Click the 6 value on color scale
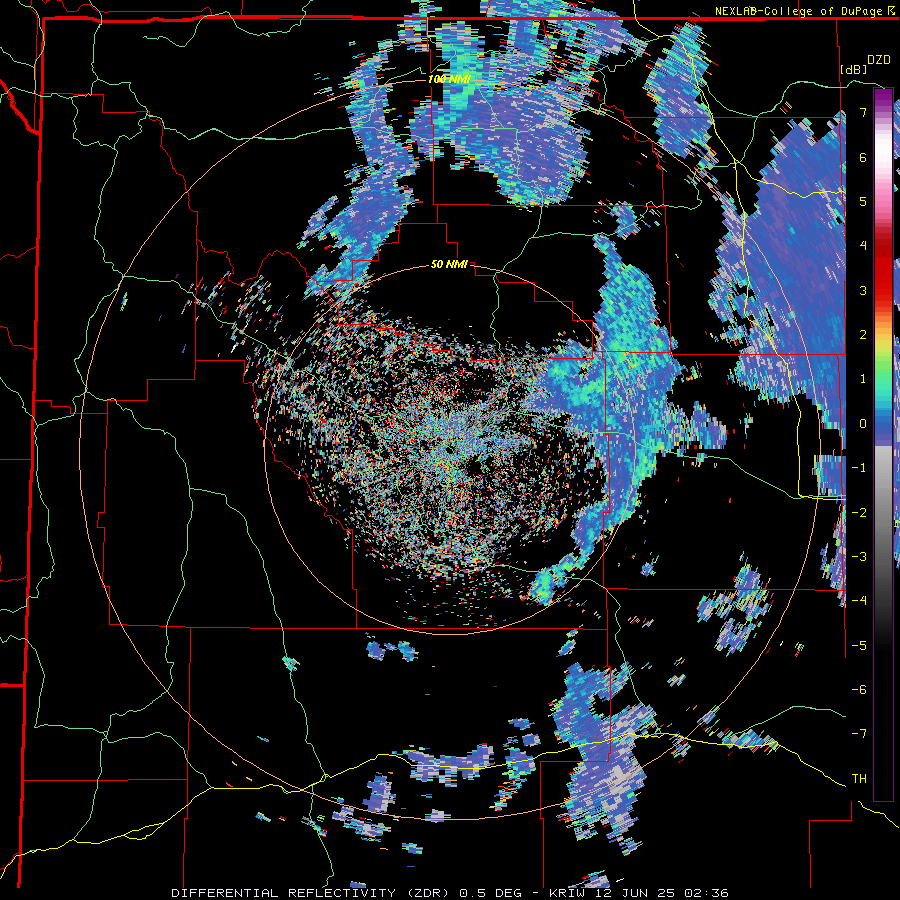Viewport: 900px width, 900px height. [x=863, y=157]
